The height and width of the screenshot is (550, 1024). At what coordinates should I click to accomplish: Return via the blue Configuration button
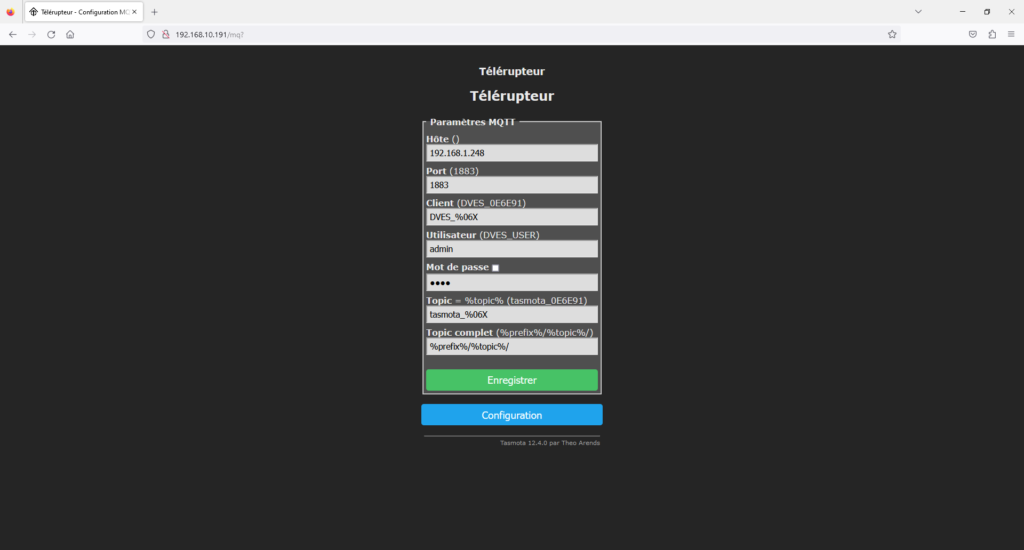click(x=511, y=415)
